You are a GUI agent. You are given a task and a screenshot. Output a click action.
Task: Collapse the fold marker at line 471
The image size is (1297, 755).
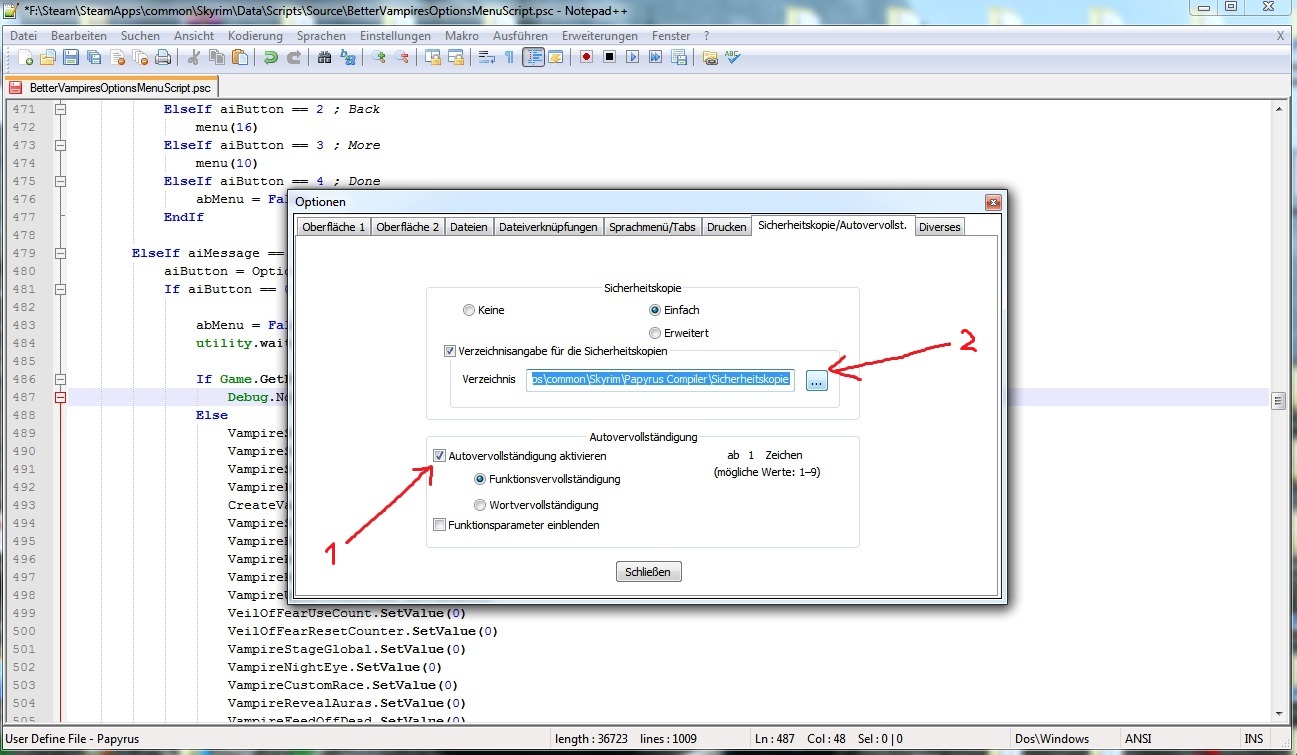pos(60,109)
